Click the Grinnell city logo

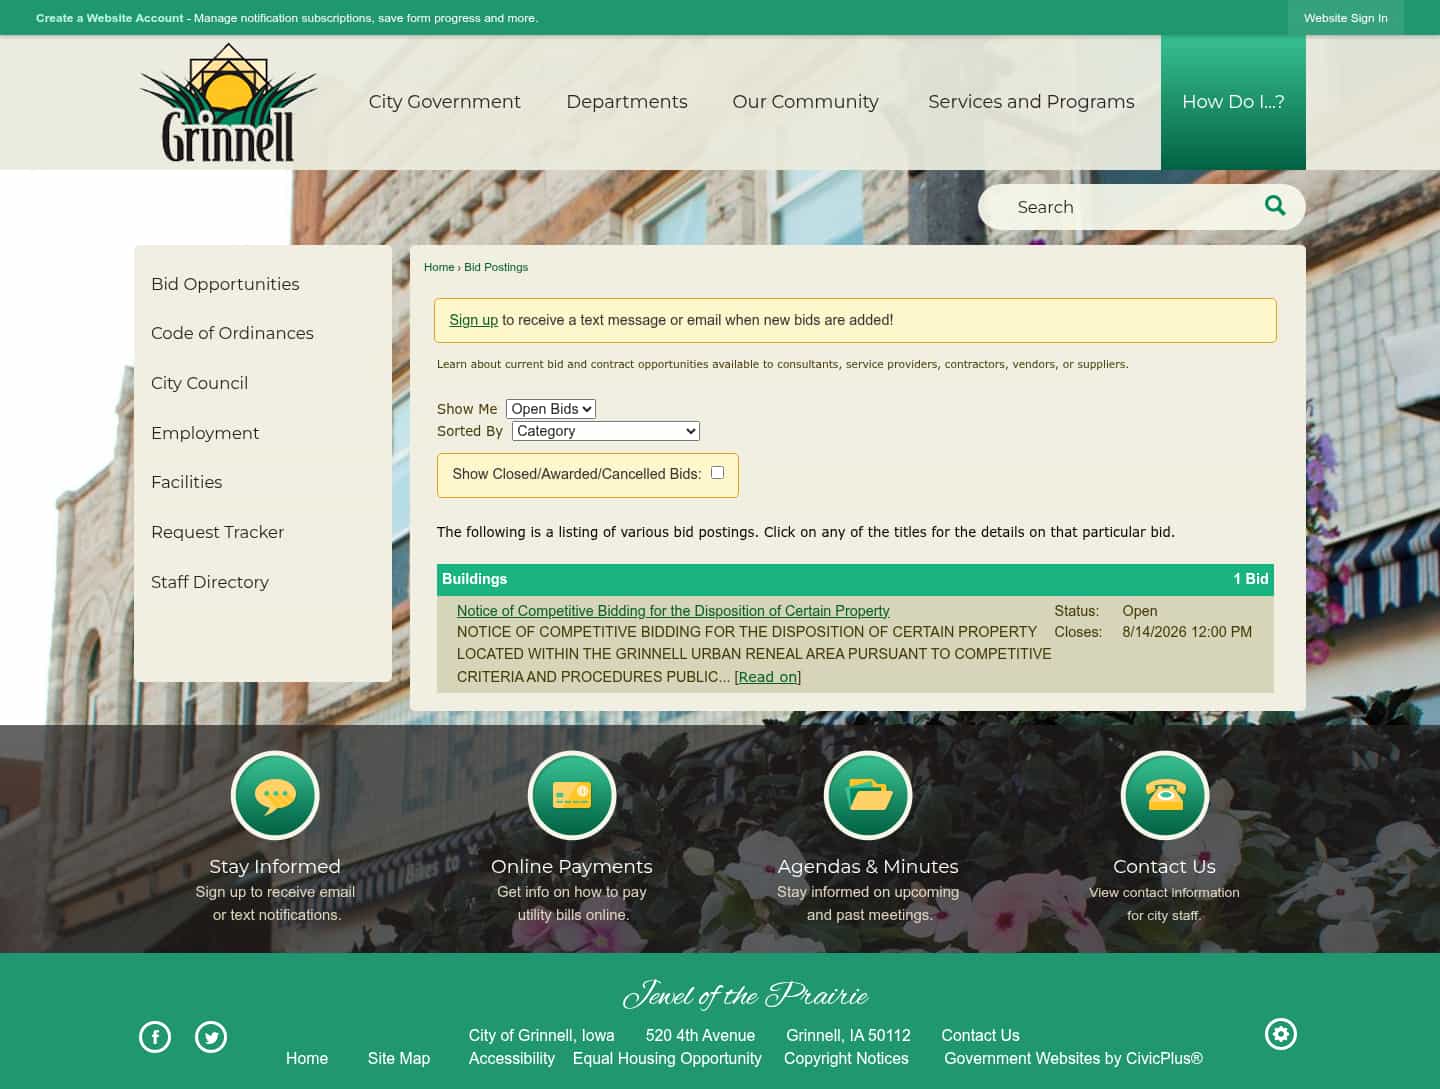click(228, 102)
